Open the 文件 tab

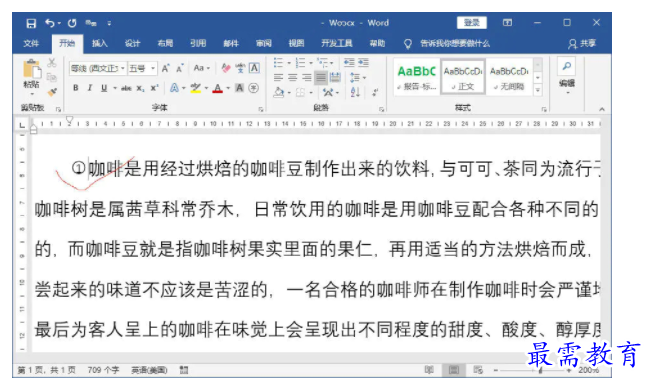(x=31, y=43)
